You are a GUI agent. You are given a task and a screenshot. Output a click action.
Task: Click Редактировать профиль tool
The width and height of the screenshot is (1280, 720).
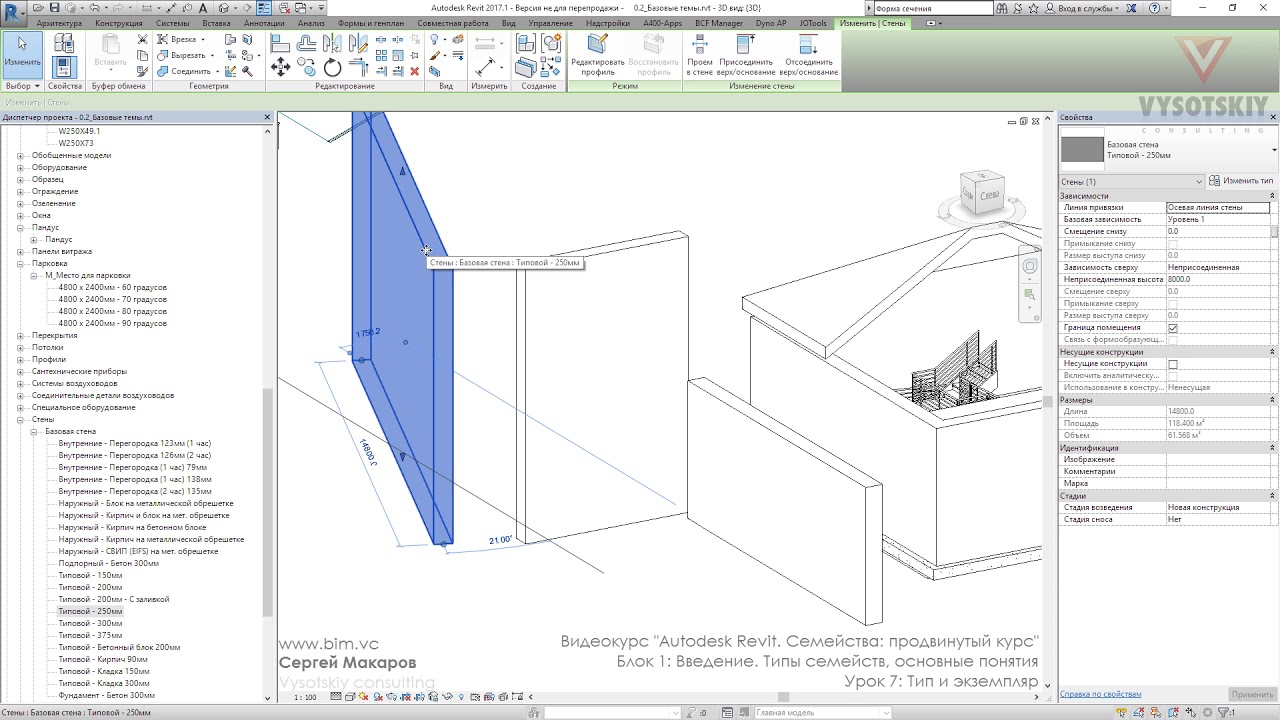[597, 55]
